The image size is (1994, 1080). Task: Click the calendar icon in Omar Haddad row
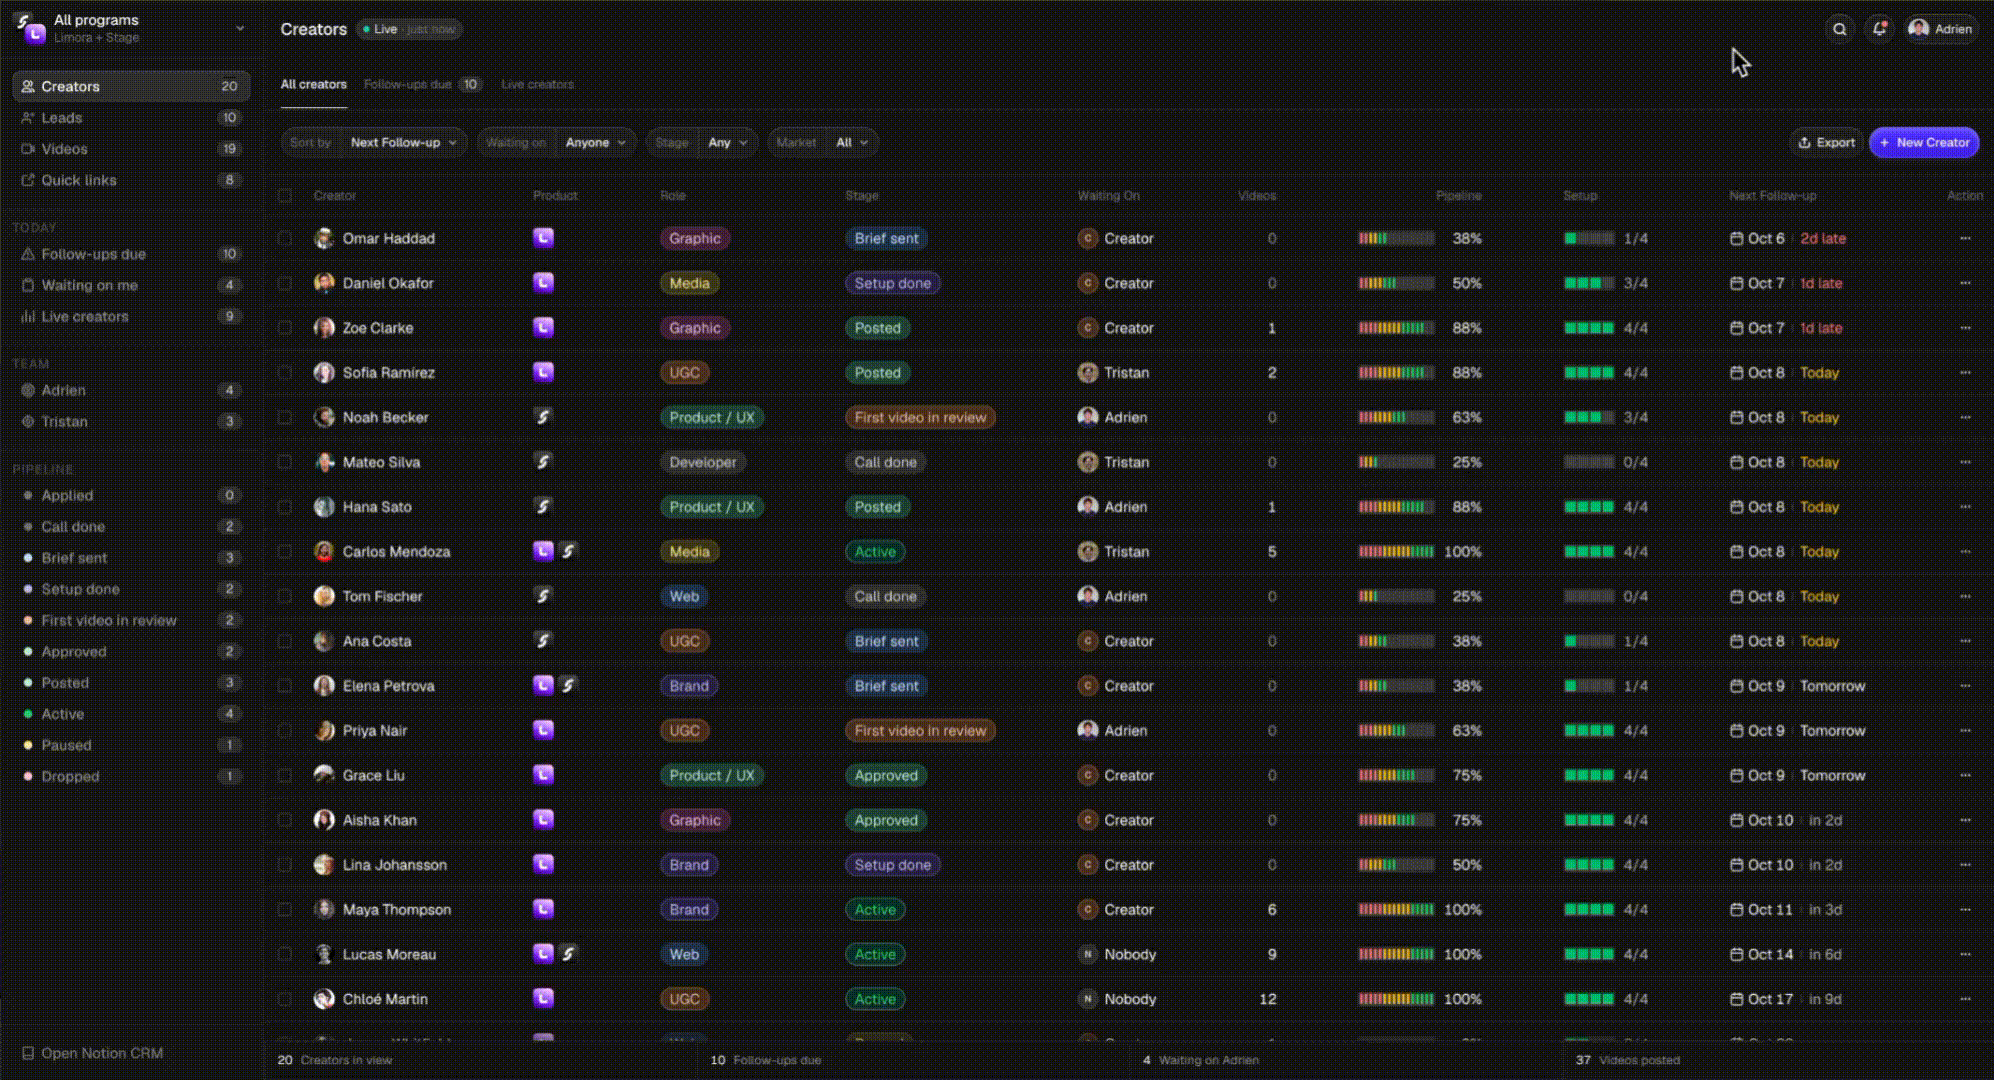pyautogui.click(x=1737, y=238)
